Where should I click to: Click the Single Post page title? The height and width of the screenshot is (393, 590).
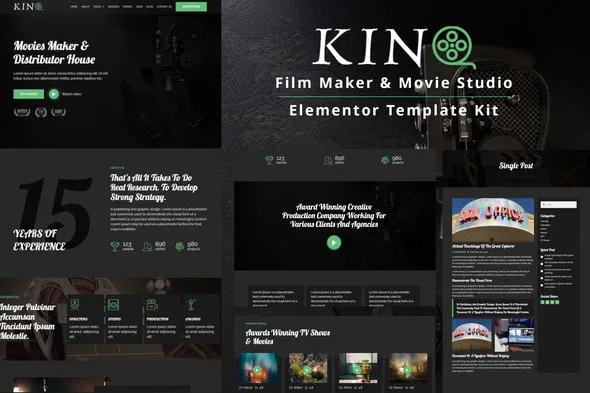(x=516, y=166)
